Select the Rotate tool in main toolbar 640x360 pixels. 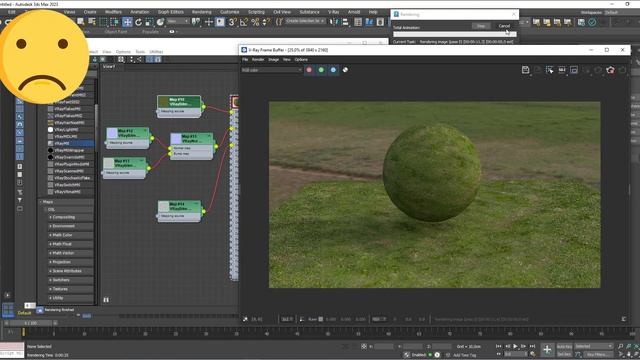pyautogui.click(x=138, y=22)
